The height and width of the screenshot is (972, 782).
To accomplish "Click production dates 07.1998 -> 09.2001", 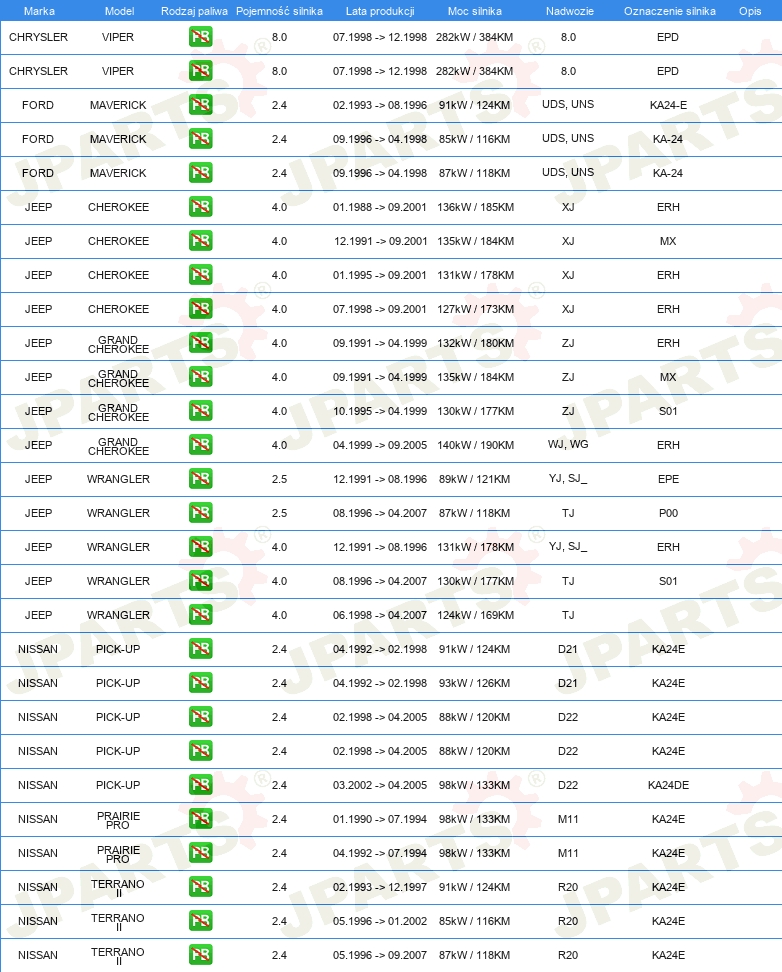I will click(380, 309).
